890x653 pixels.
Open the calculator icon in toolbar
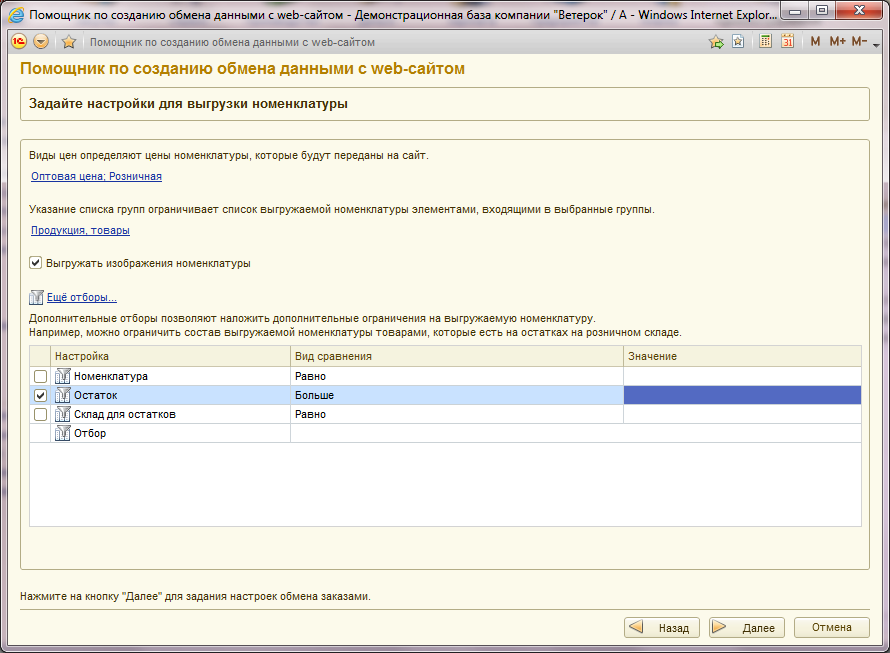point(765,41)
